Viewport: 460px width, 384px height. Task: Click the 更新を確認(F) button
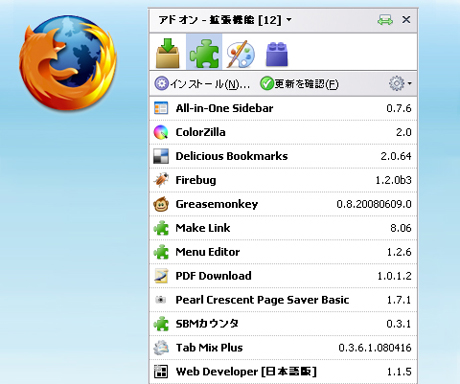coord(299,84)
